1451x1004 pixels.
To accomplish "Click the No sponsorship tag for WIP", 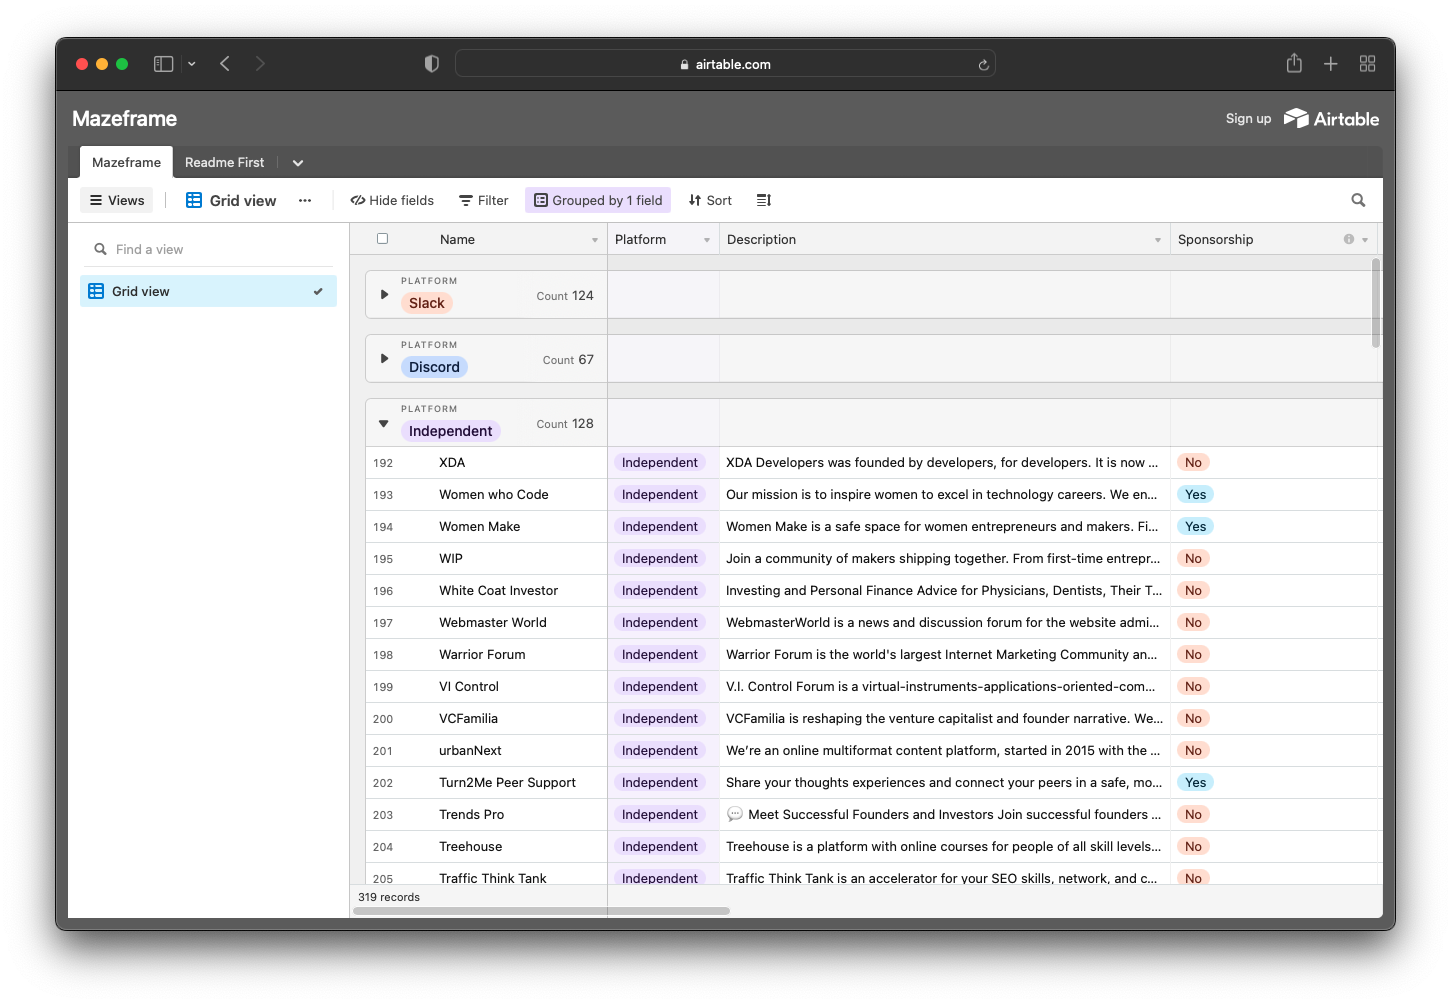I will pyautogui.click(x=1193, y=559).
